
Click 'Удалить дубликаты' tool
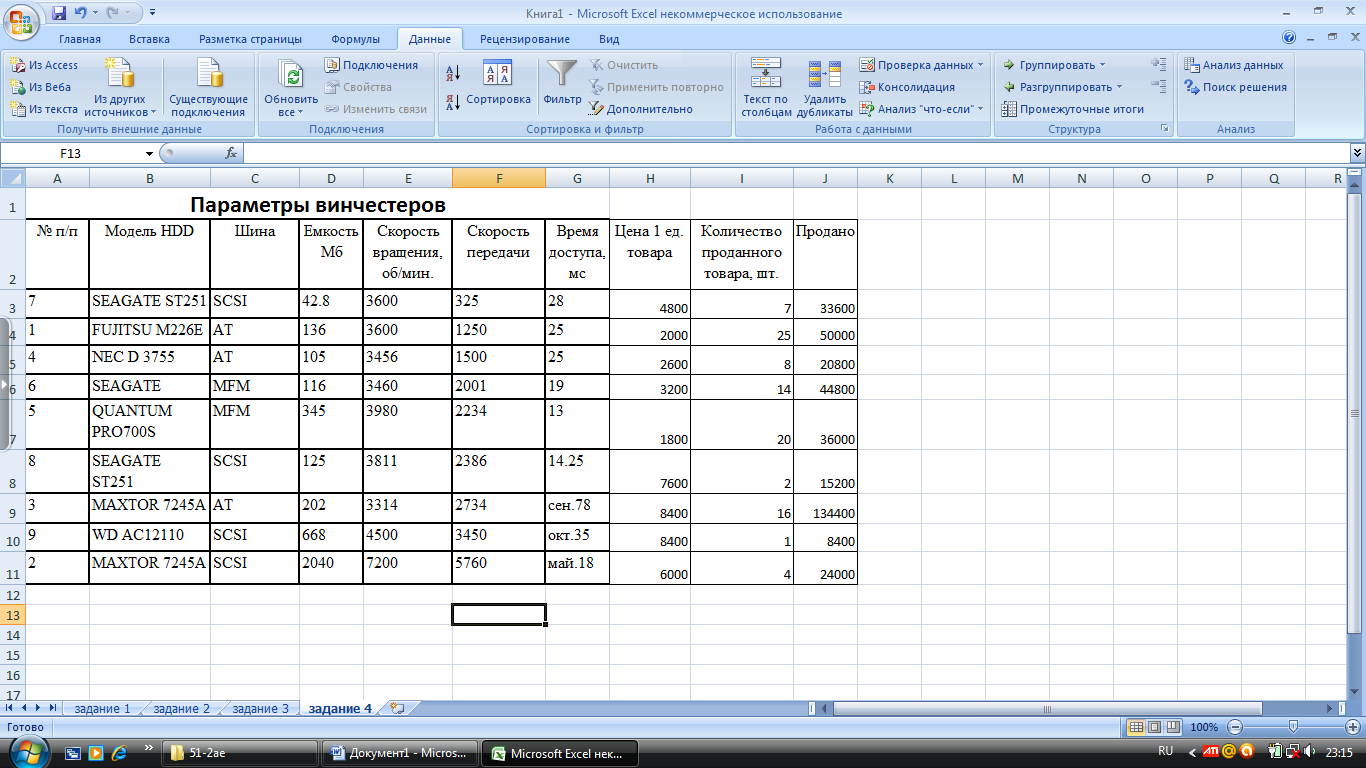coord(825,88)
